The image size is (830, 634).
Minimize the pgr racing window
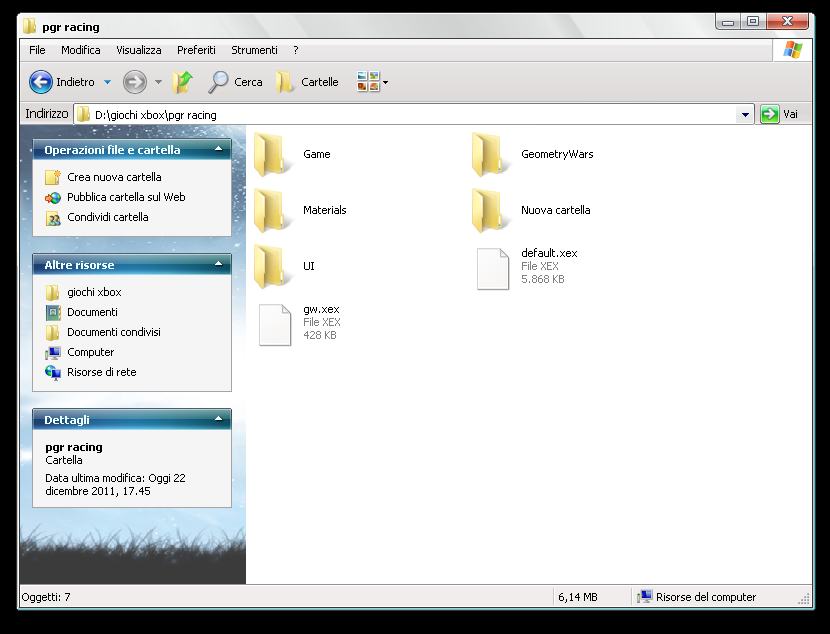pyautogui.click(x=728, y=22)
